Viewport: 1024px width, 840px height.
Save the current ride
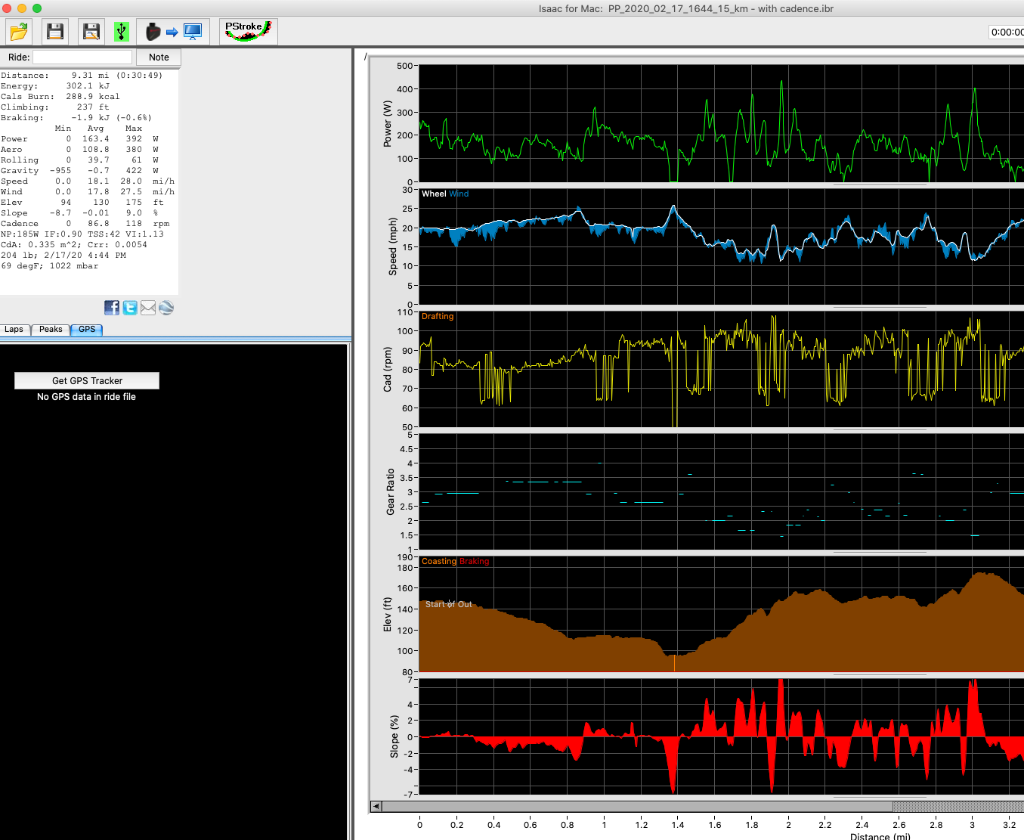[55, 31]
